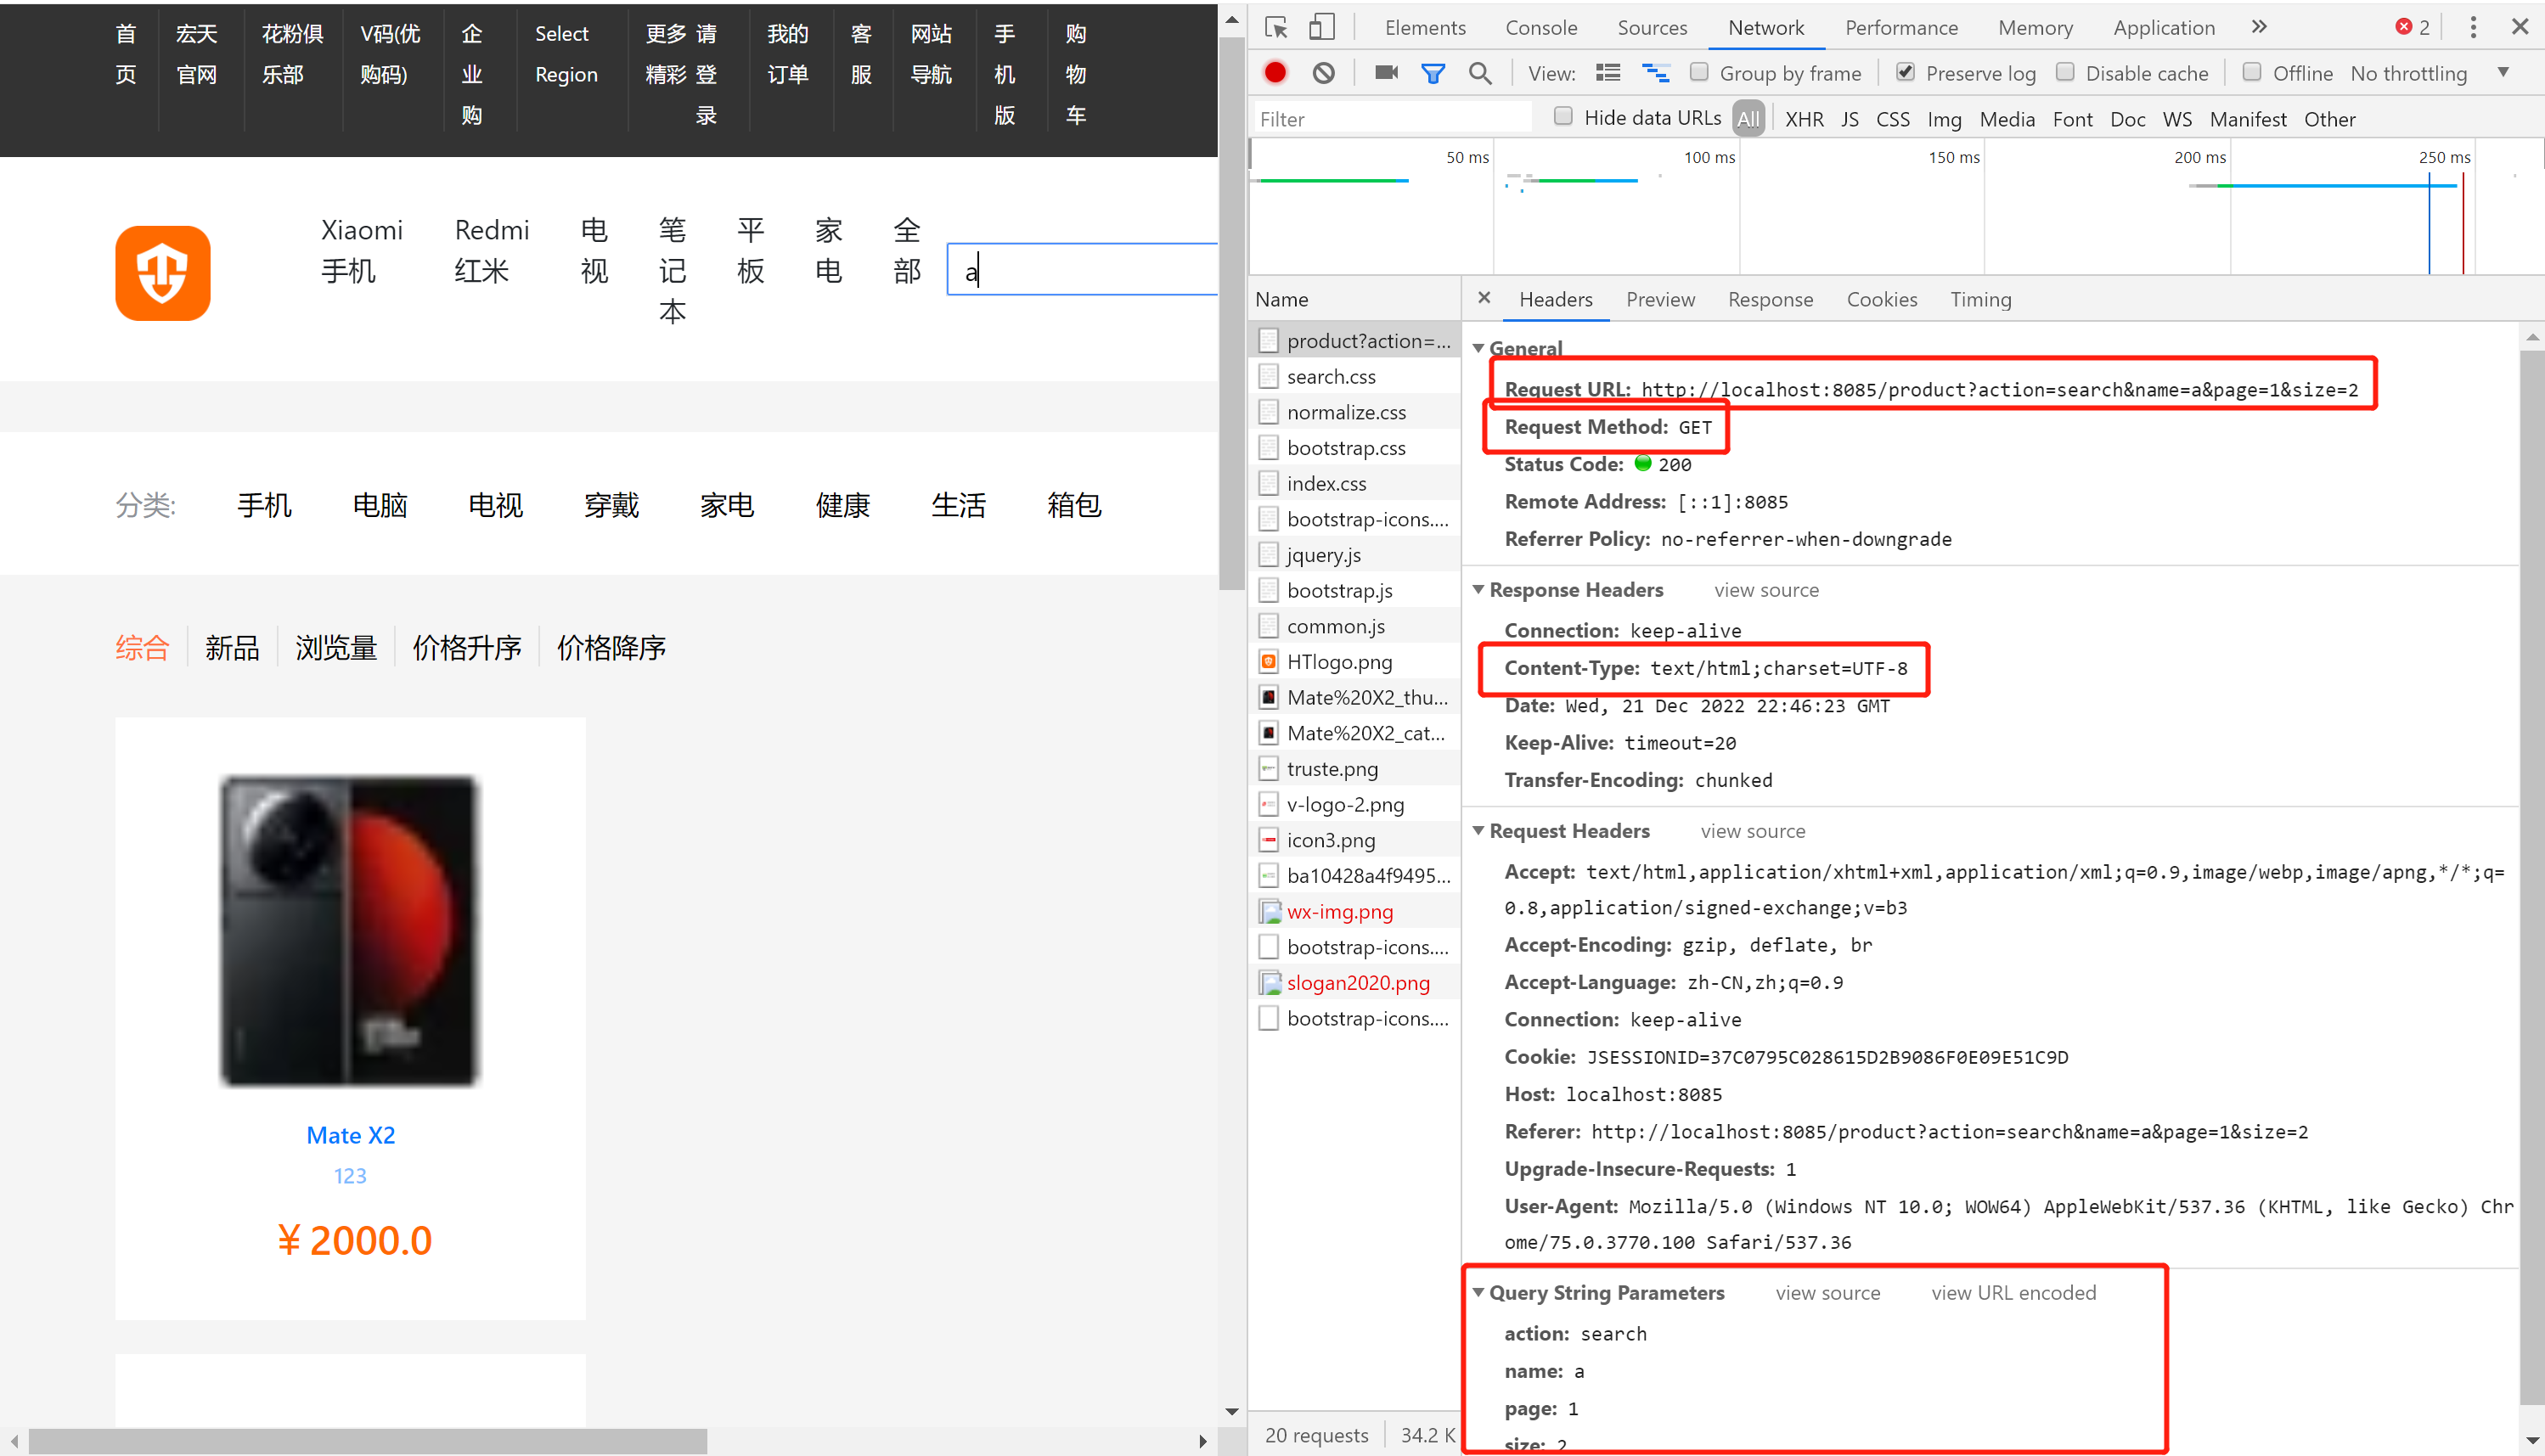Toggle the waterfall overview view icon
This screenshot has width=2545, height=1456.
pyautogui.click(x=1656, y=73)
